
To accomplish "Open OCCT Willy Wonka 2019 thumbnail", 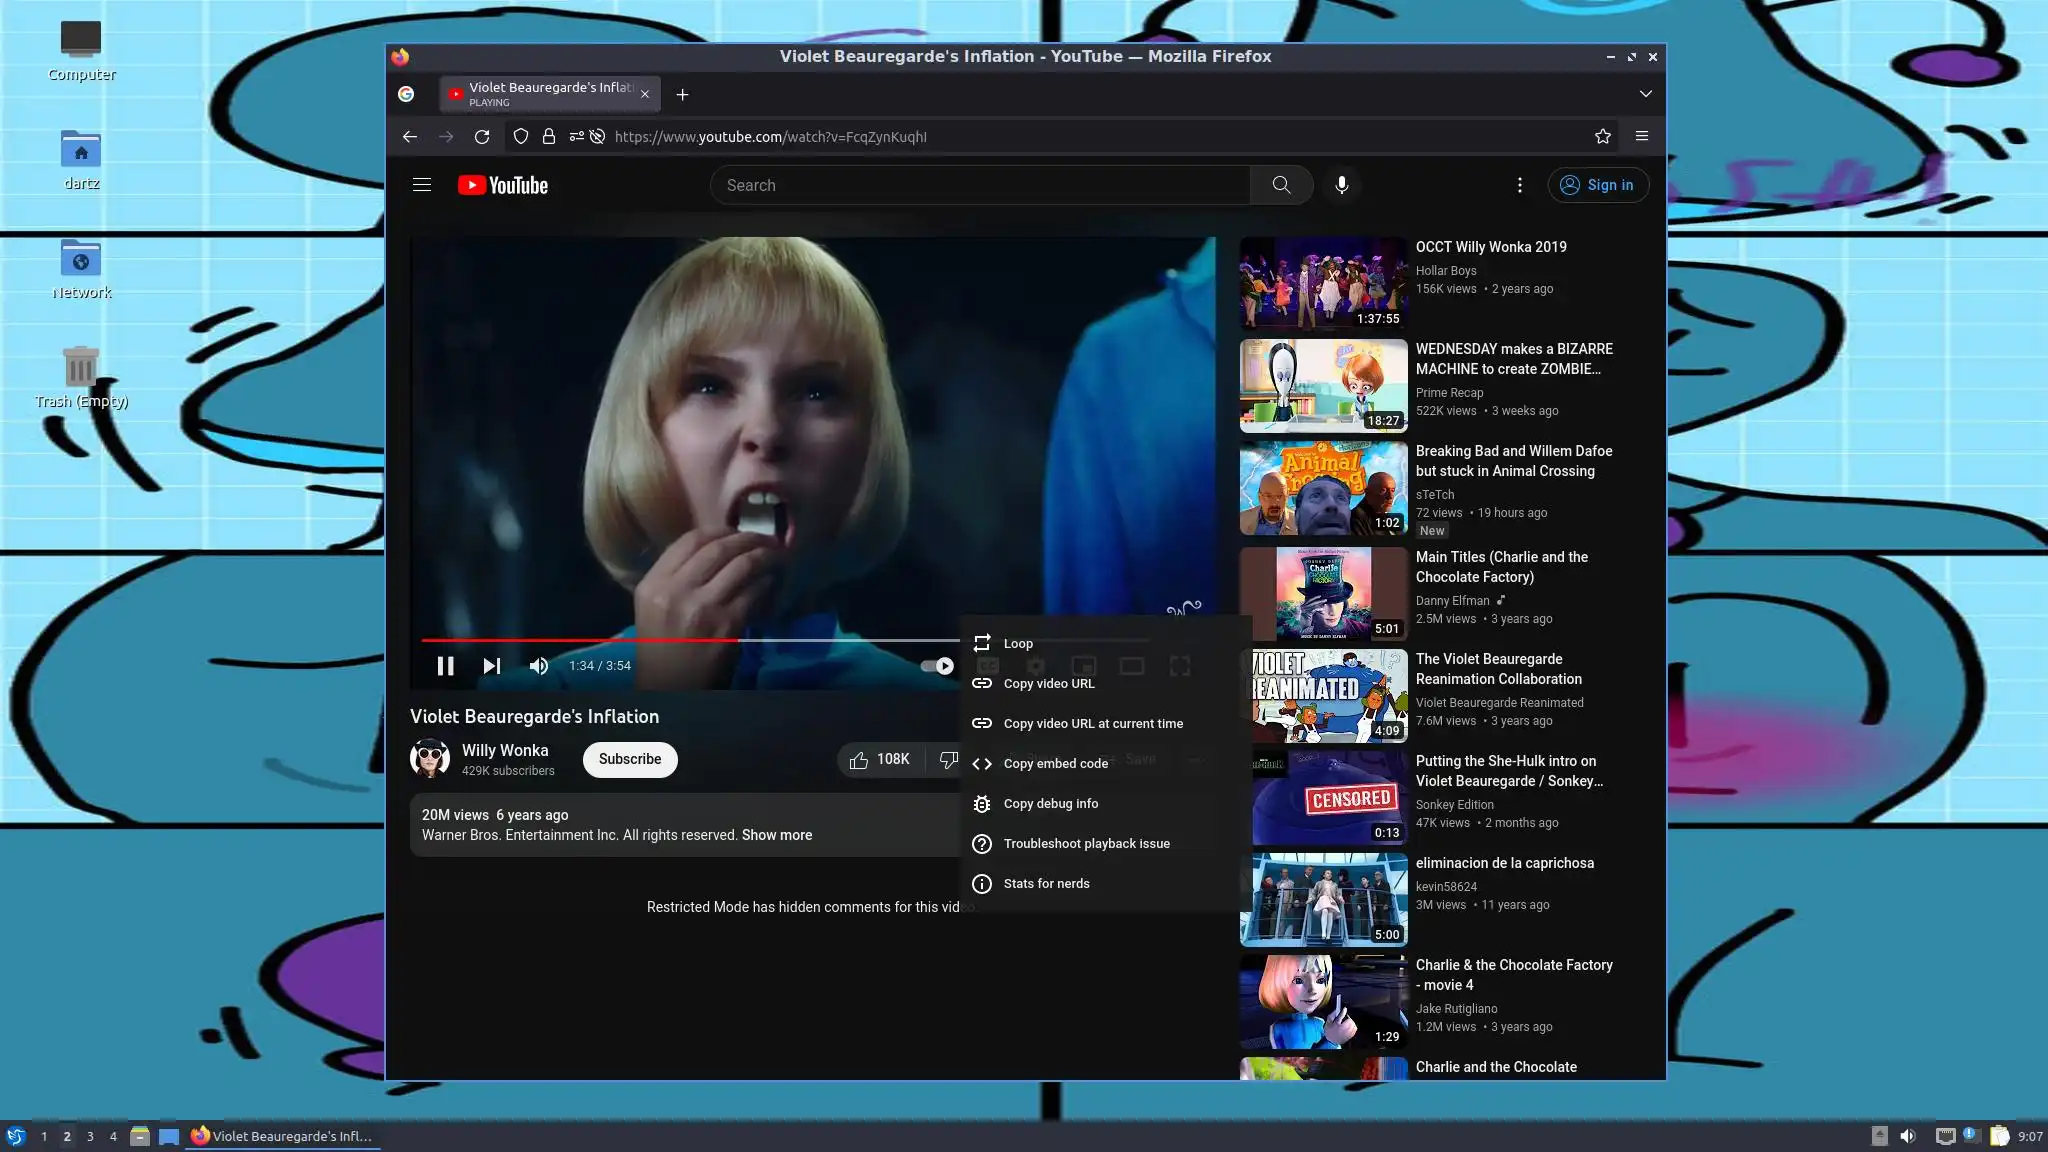I will (x=1323, y=284).
